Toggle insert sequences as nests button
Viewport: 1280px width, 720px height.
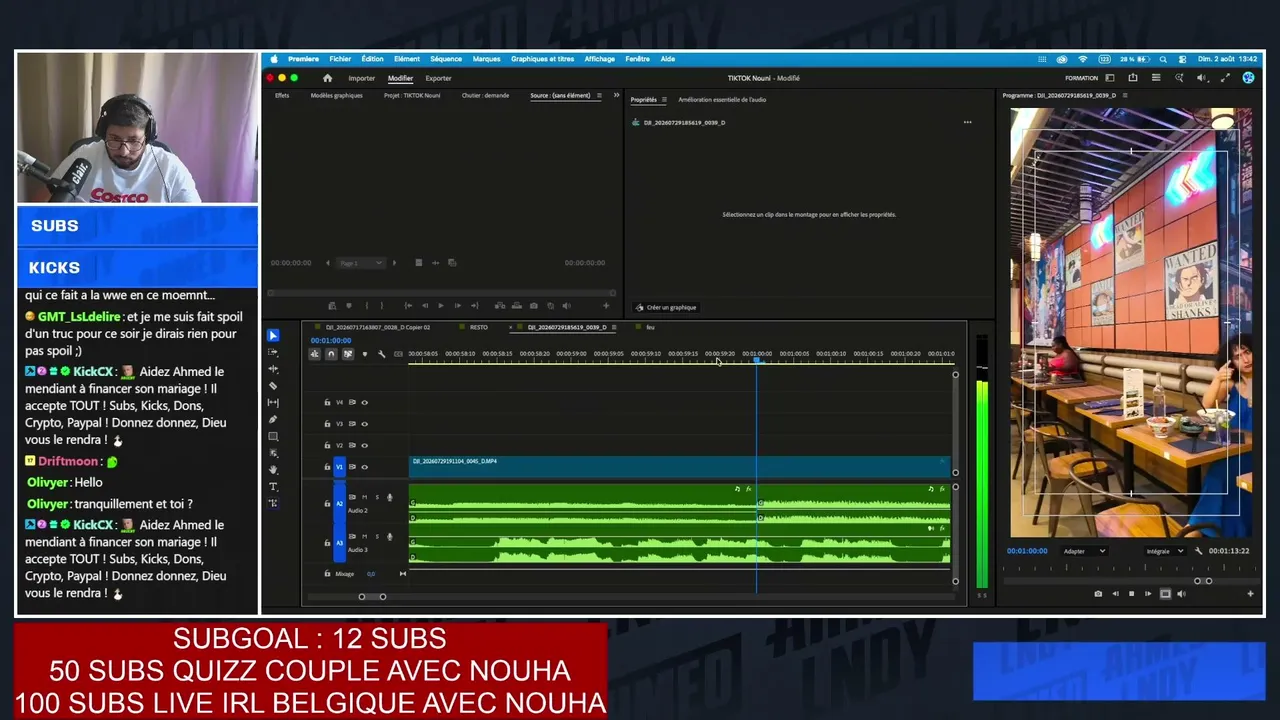(315, 354)
